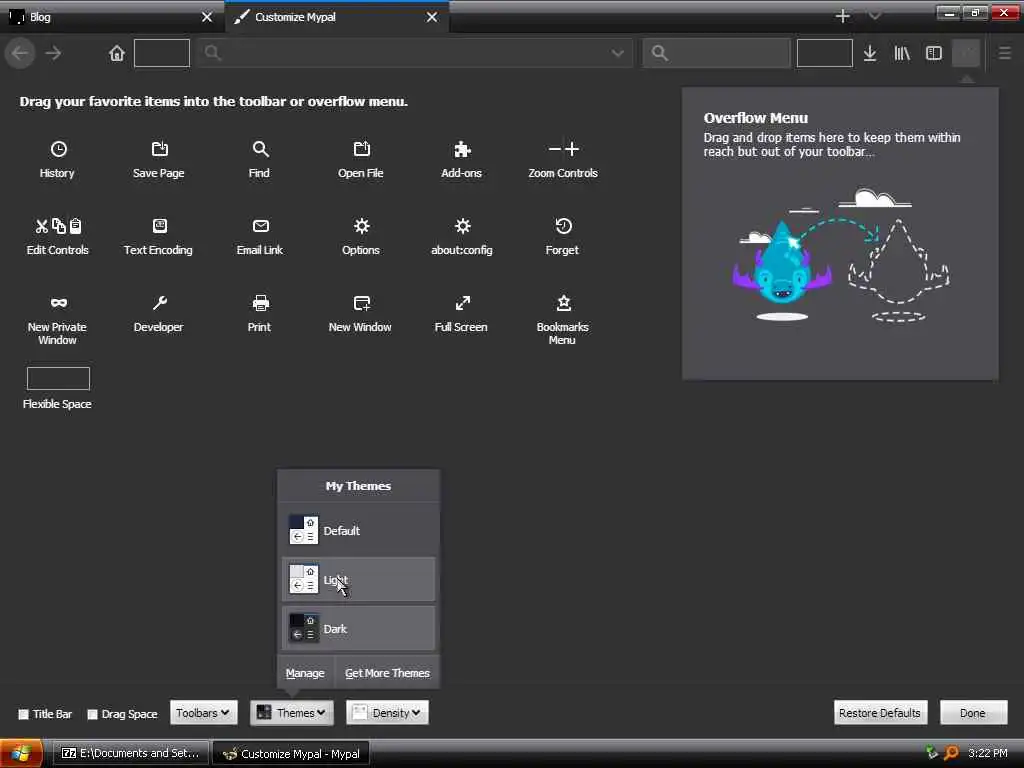
Task: Open the hamburger menu button
Action: 1004,53
